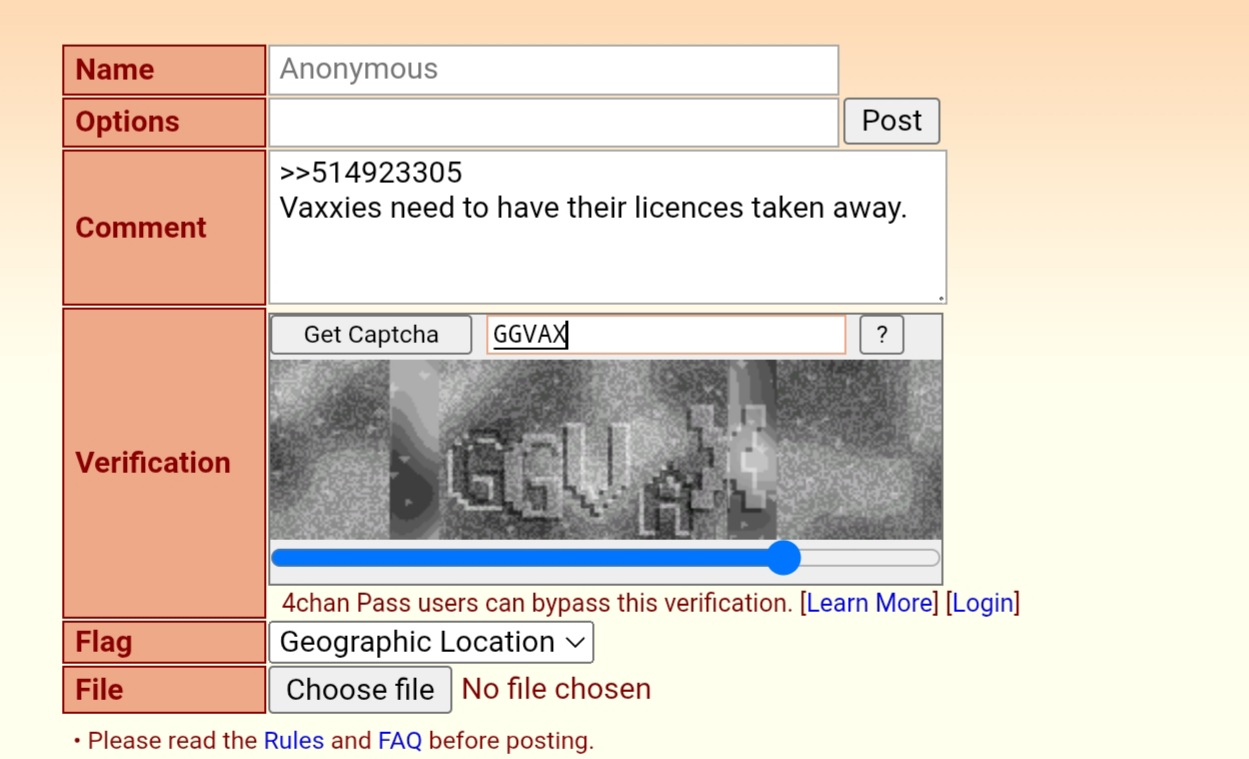Click the blue captcha slider handle

(x=785, y=557)
